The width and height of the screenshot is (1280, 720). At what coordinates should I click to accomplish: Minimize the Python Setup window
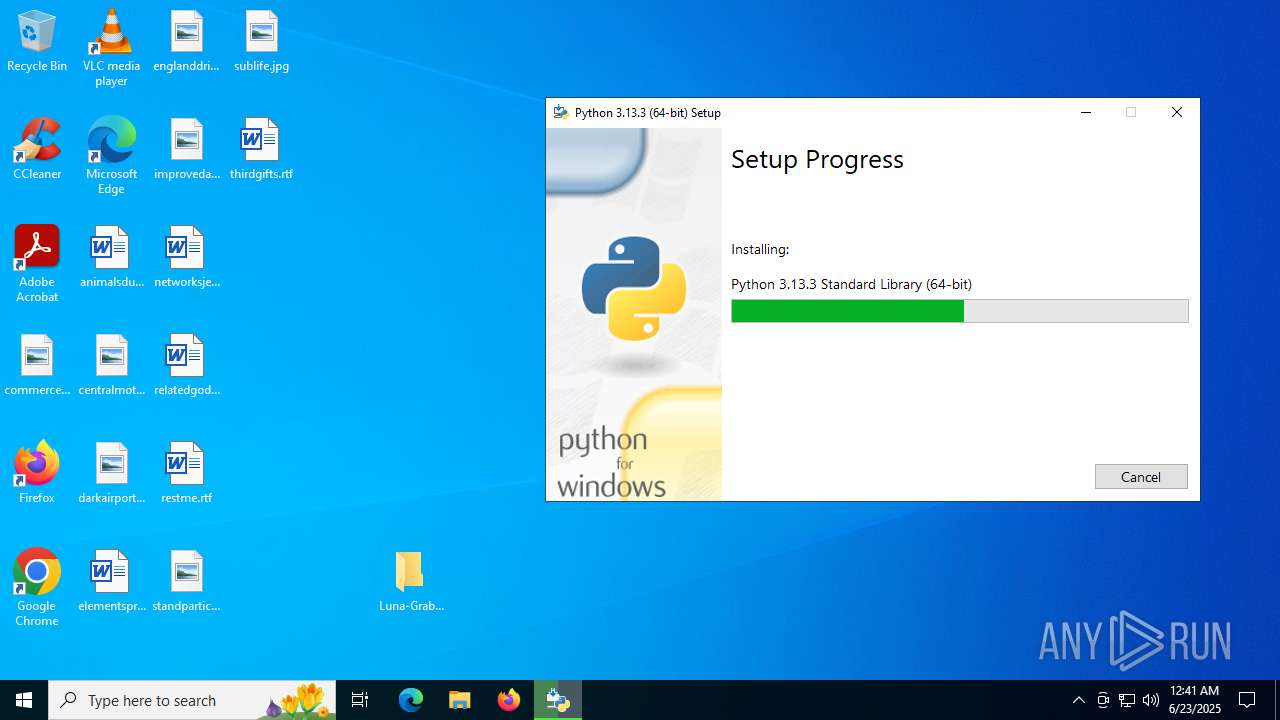pyautogui.click(x=1086, y=112)
